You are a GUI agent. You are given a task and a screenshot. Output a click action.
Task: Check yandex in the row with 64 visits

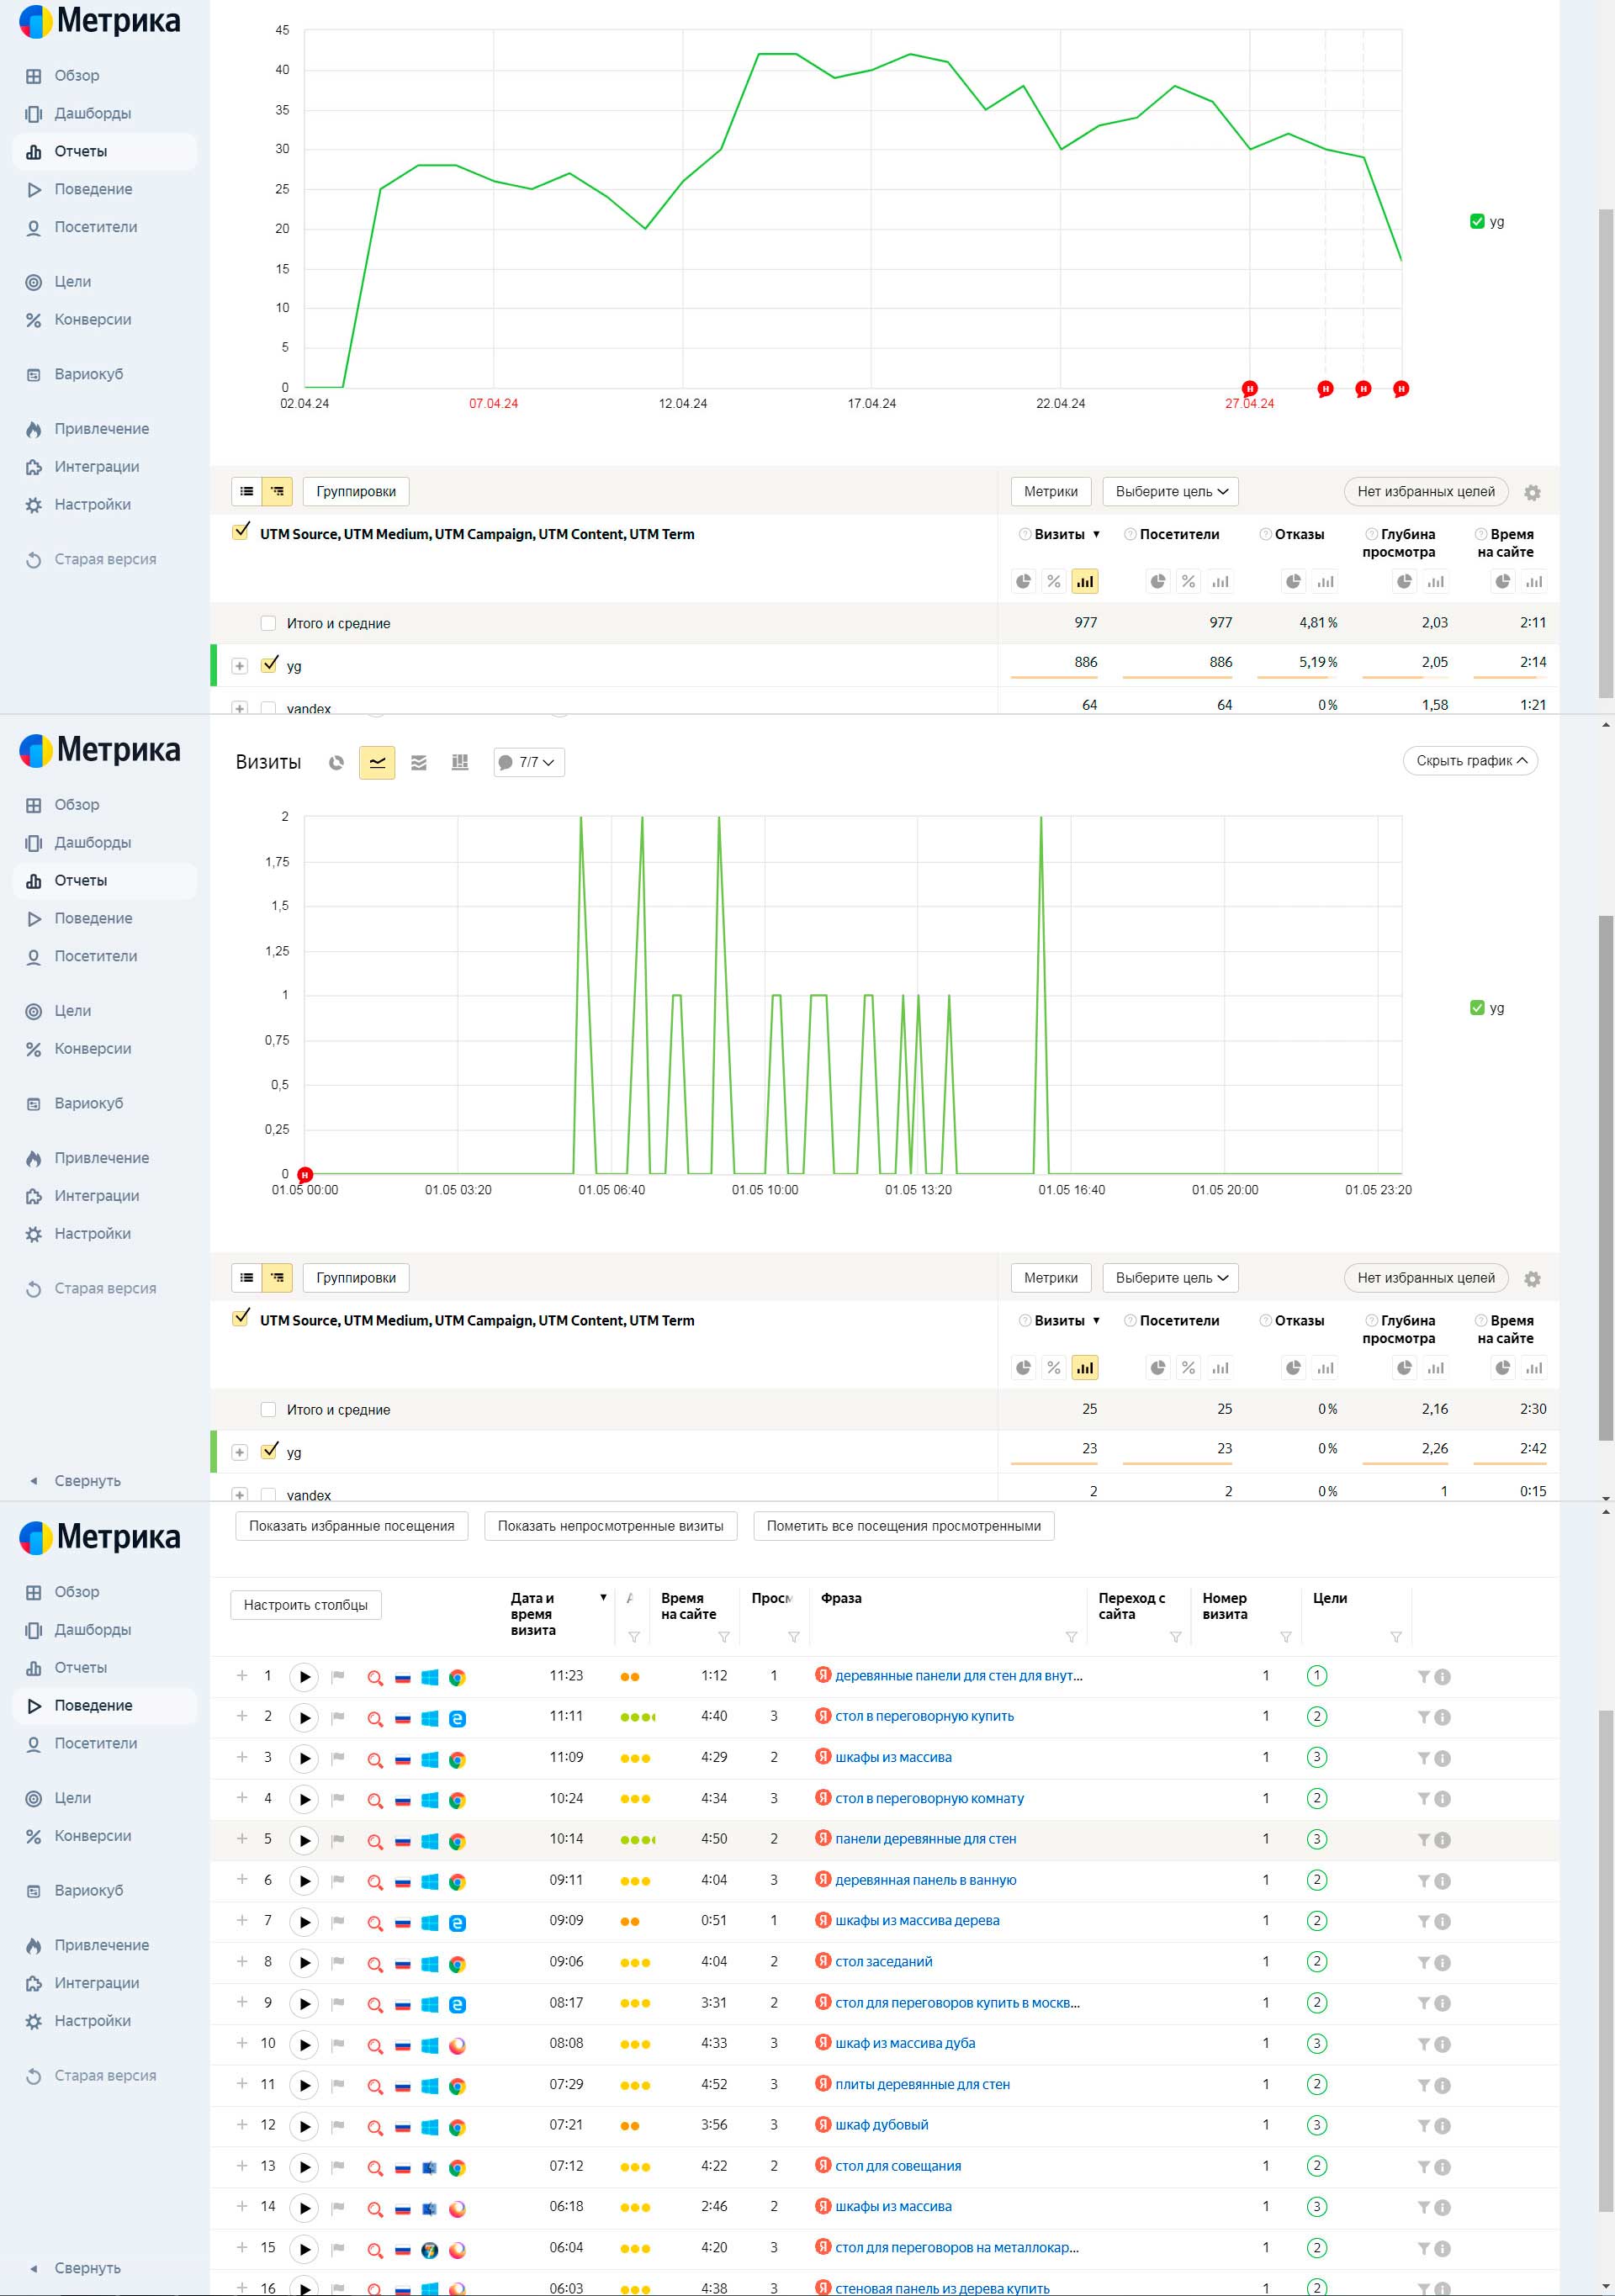coord(268,708)
